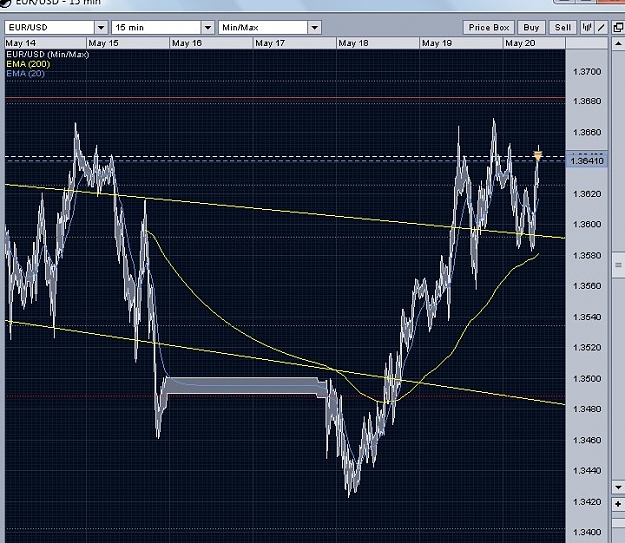
Task: Click the 1.3680 price axis label
Action: [x=587, y=101]
